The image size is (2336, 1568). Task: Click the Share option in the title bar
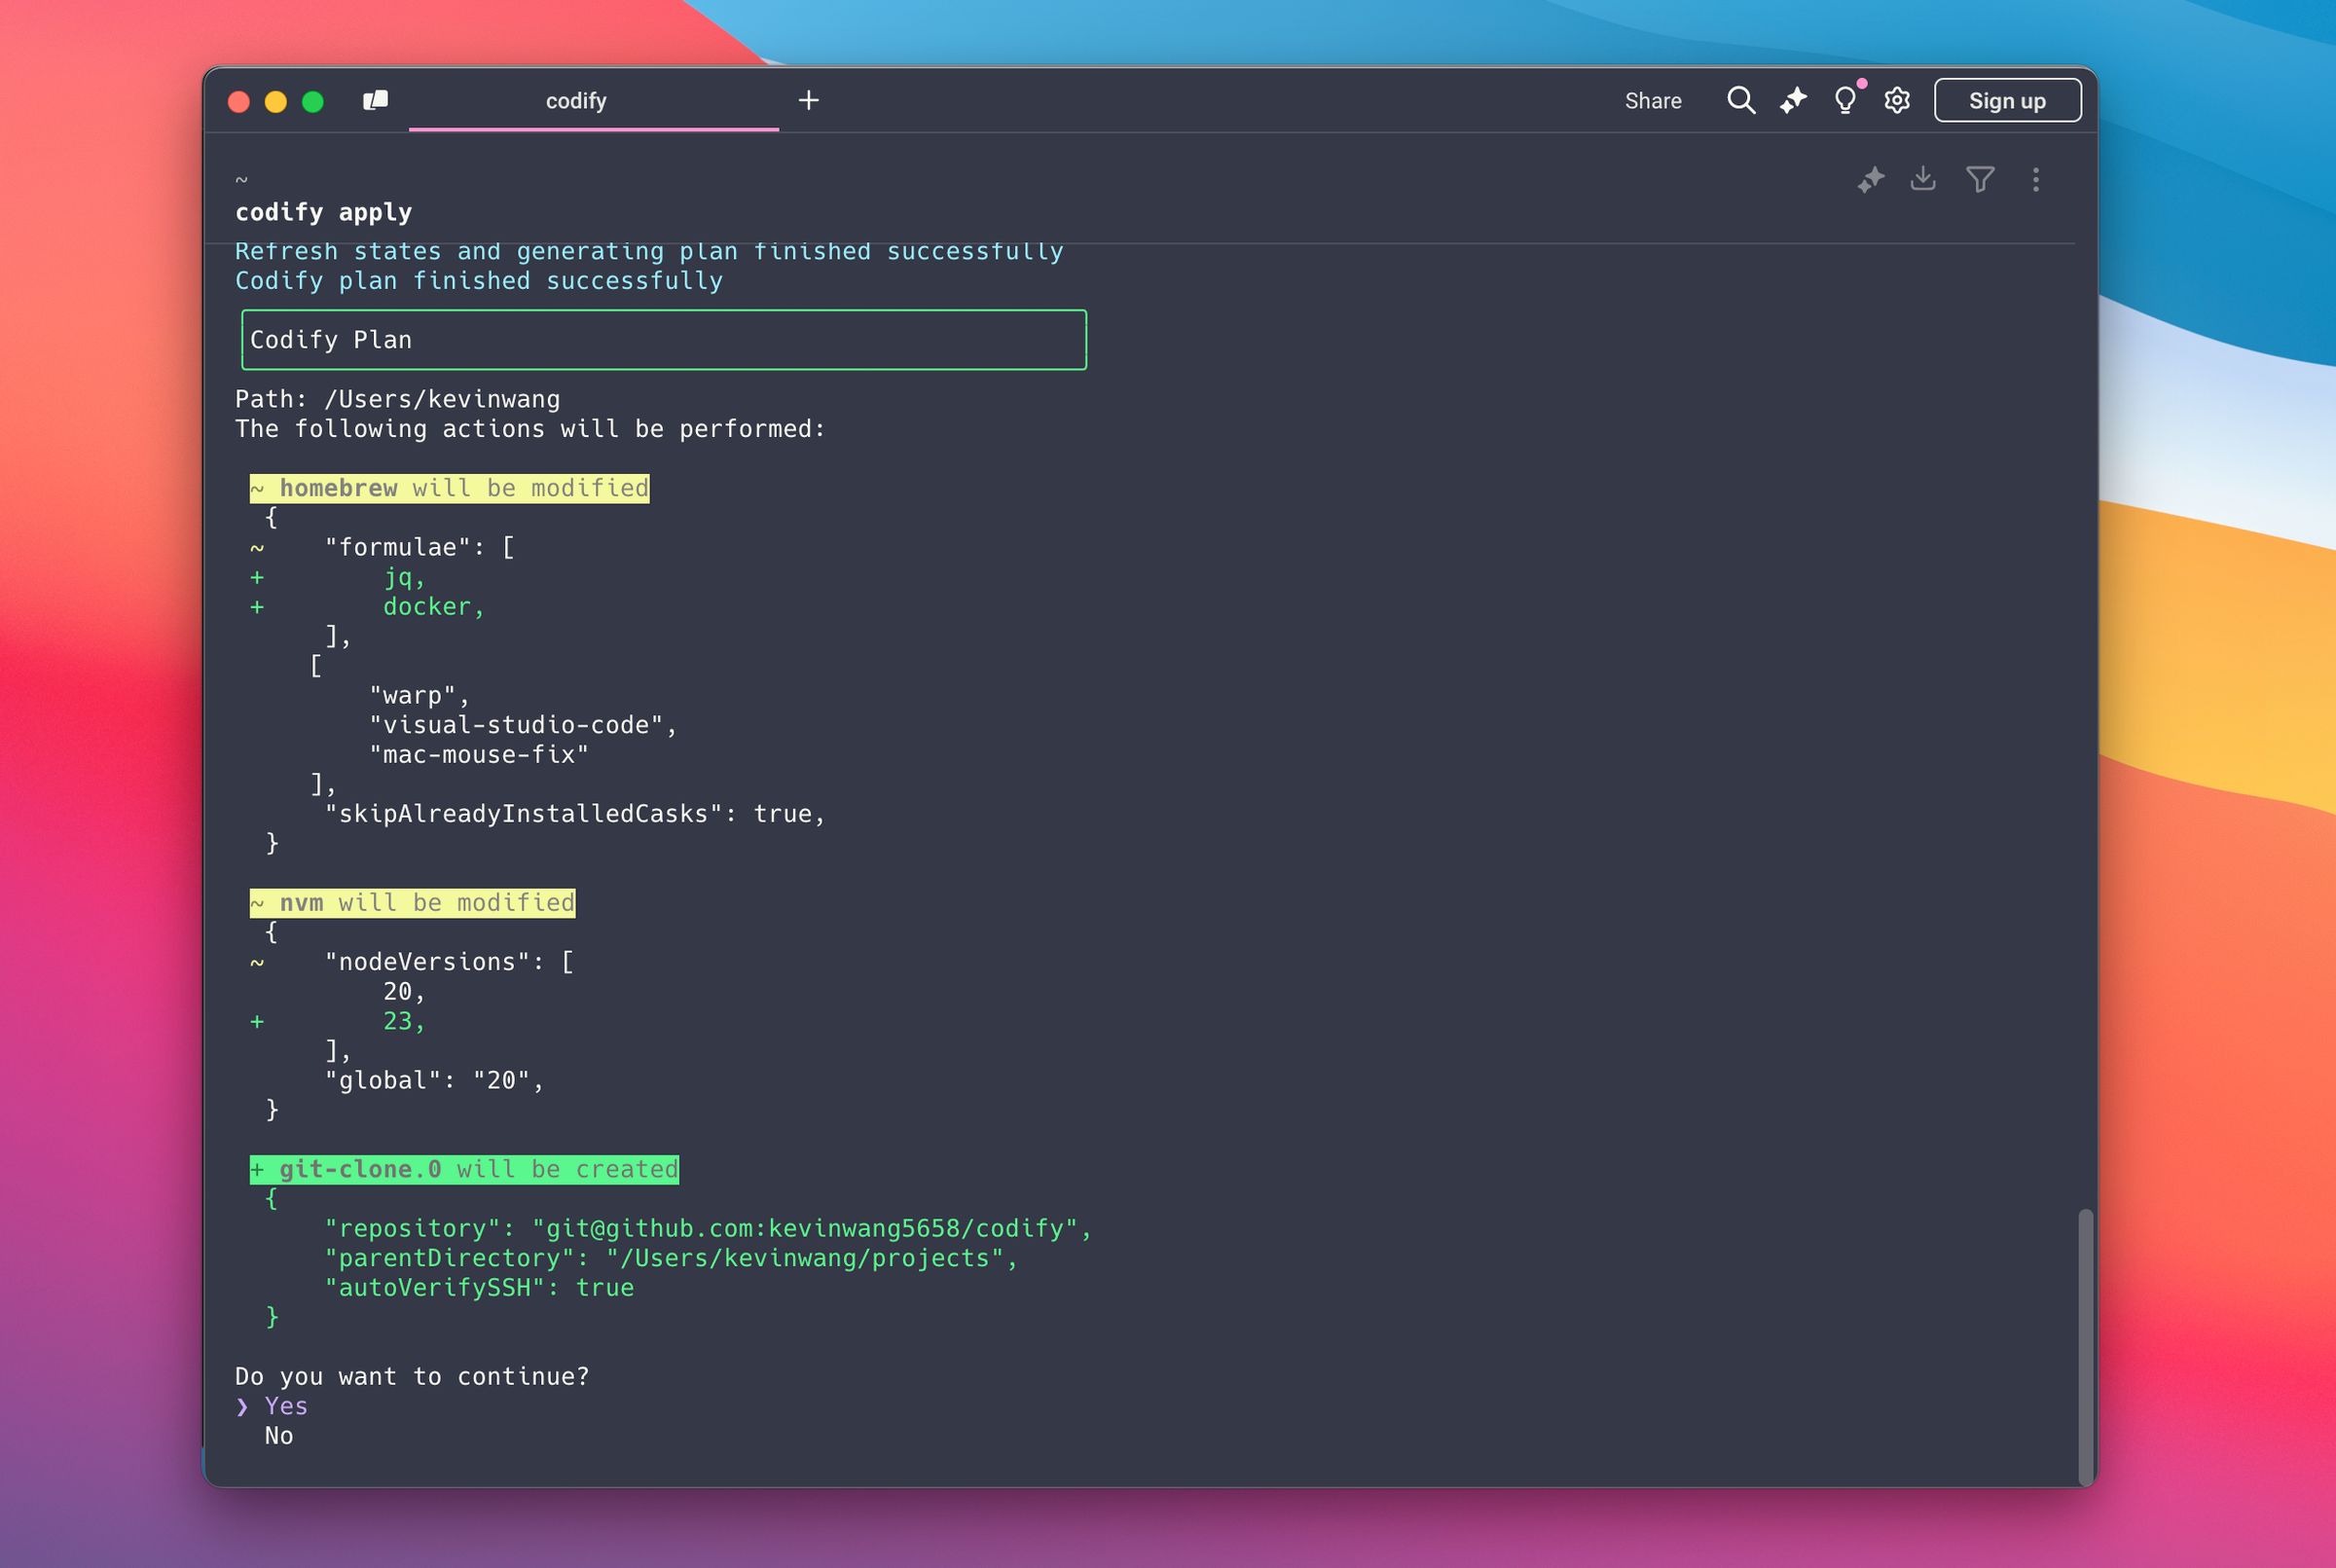[x=1653, y=100]
